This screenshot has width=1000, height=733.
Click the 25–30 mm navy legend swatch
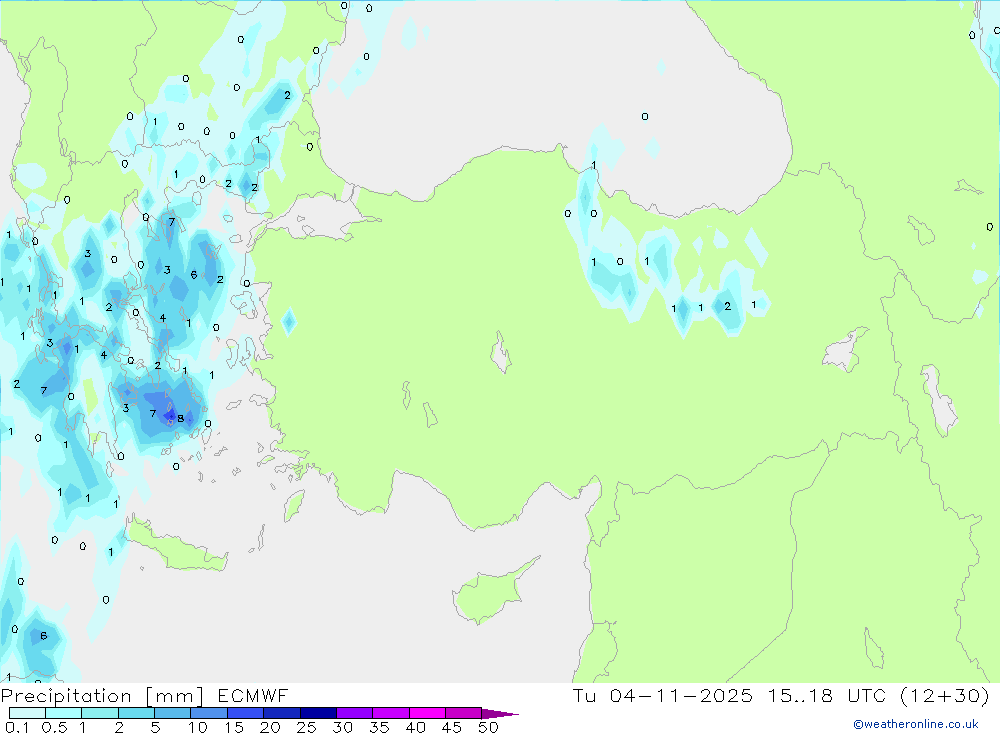click(x=318, y=713)
